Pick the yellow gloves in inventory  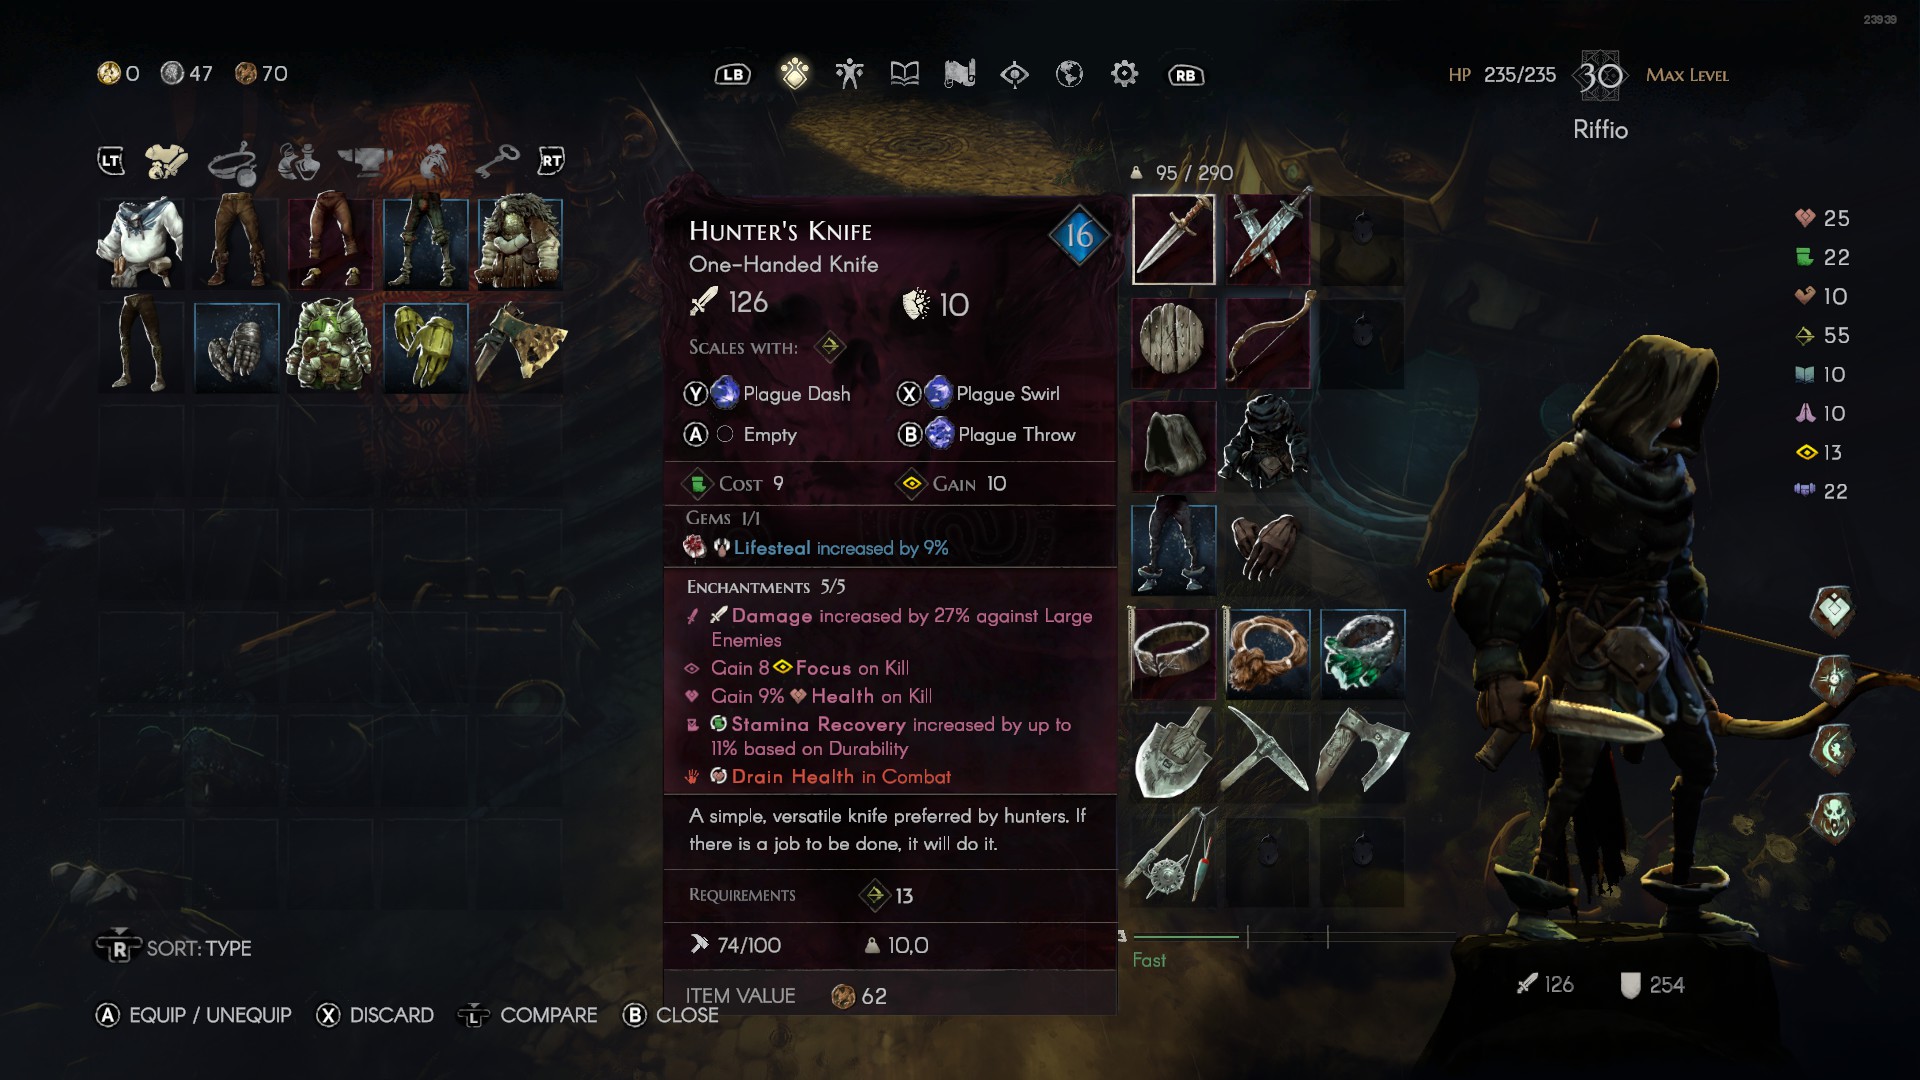coord(425,347)
